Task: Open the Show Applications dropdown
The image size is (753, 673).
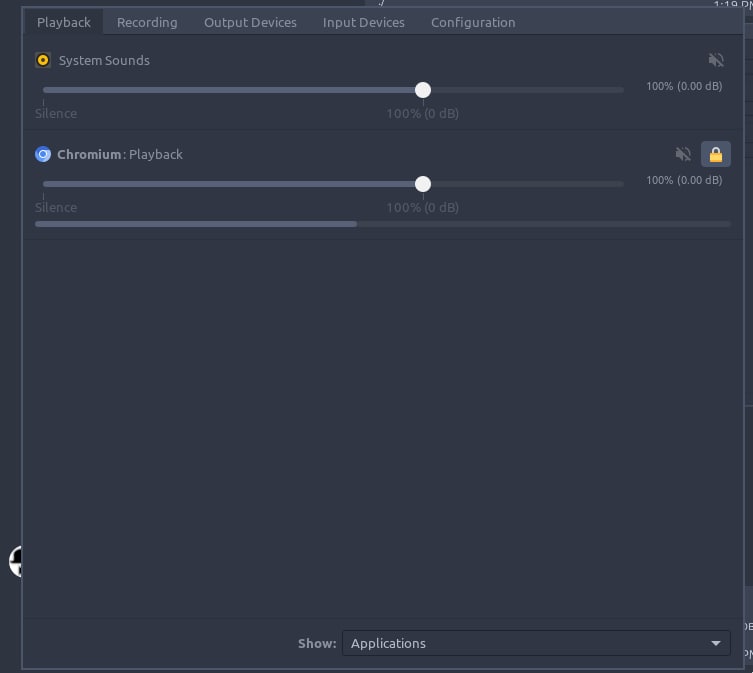Action: 536,643
